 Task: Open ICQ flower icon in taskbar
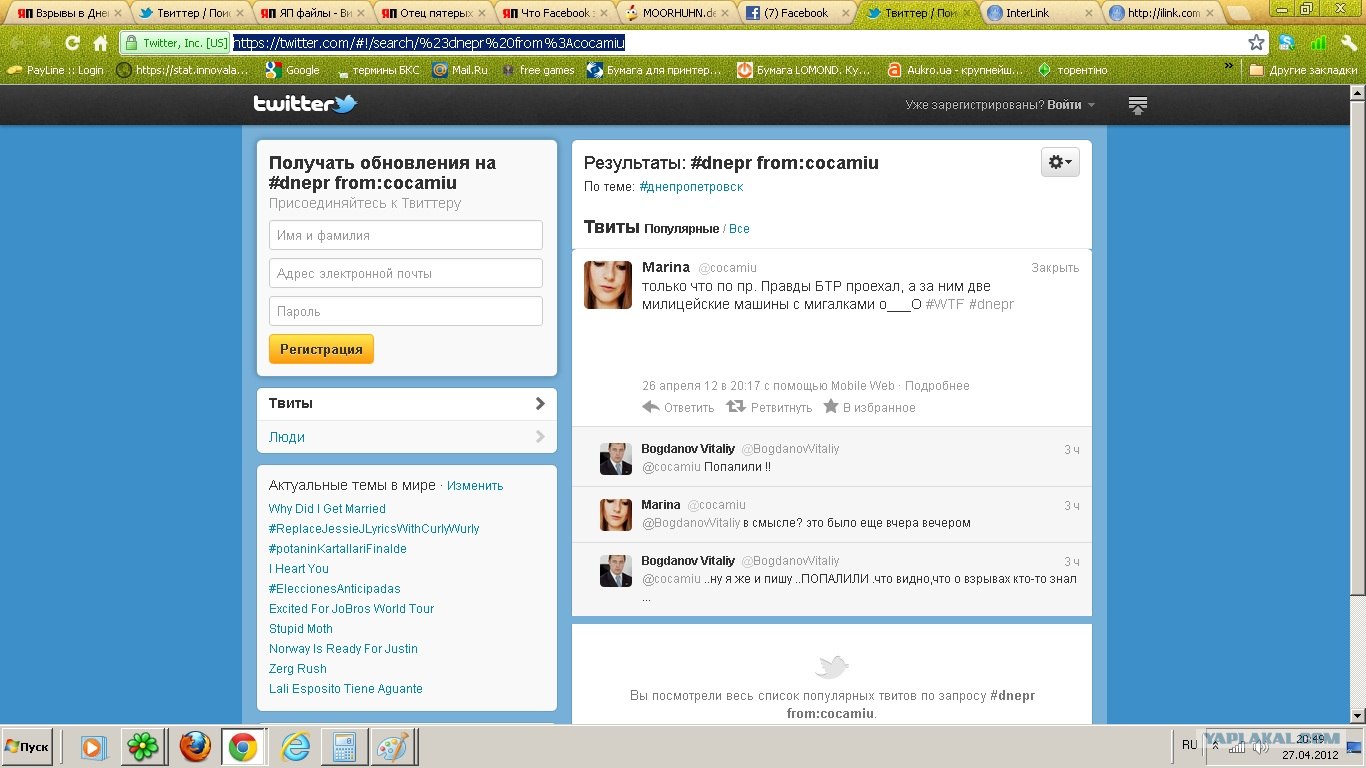click(144, 747)
